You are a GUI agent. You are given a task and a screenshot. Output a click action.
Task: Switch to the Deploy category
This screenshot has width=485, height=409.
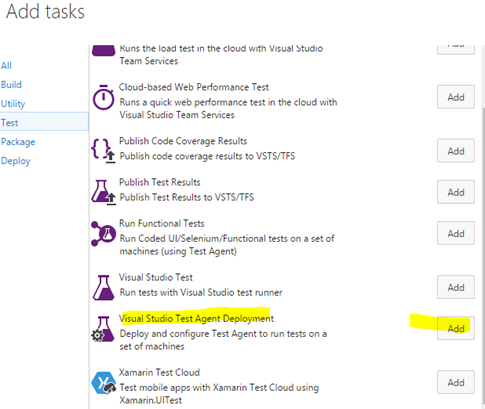click(16, 161)
